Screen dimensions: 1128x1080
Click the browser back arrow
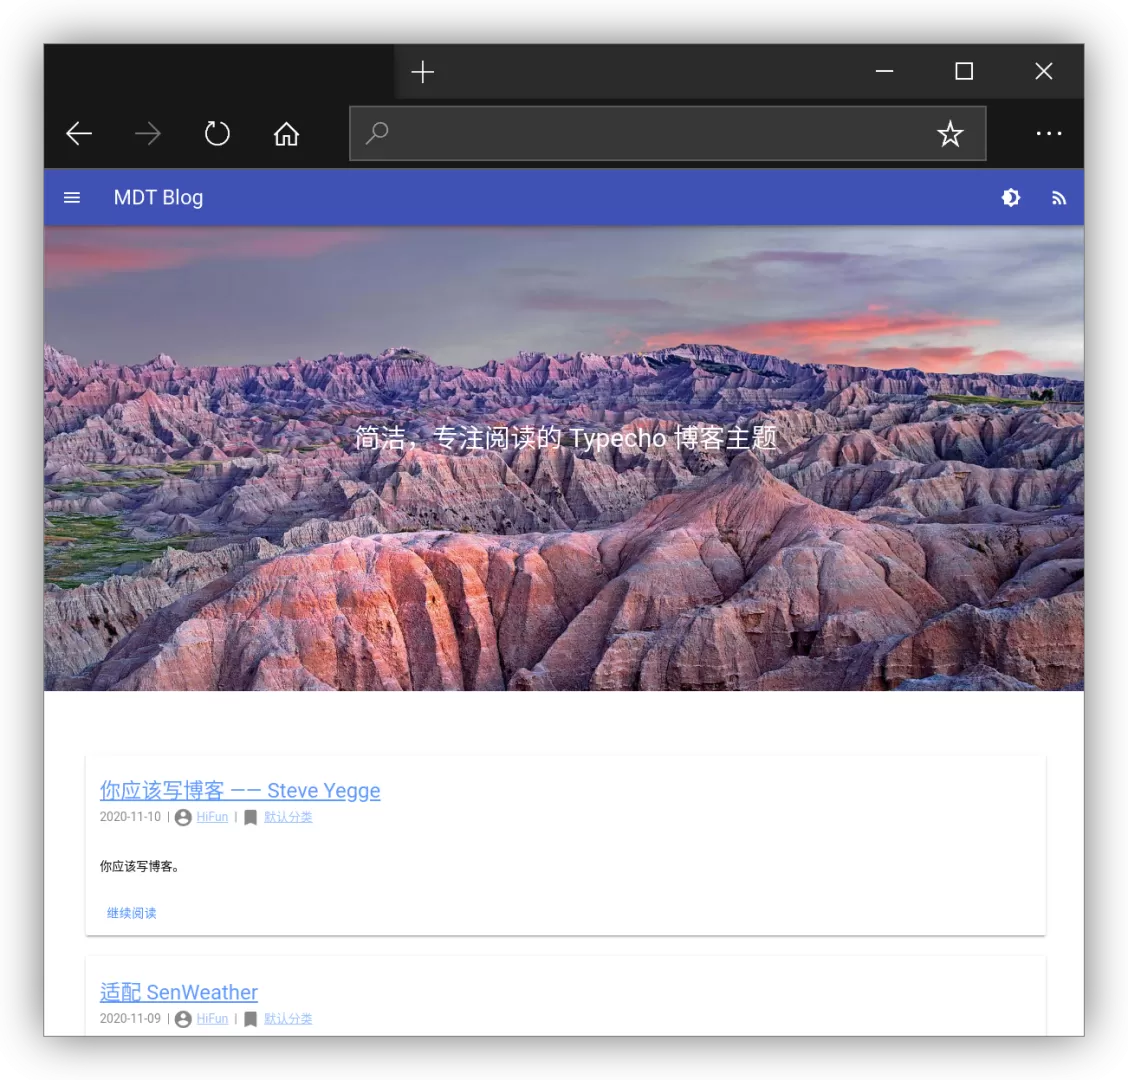(x=79, y=134)
